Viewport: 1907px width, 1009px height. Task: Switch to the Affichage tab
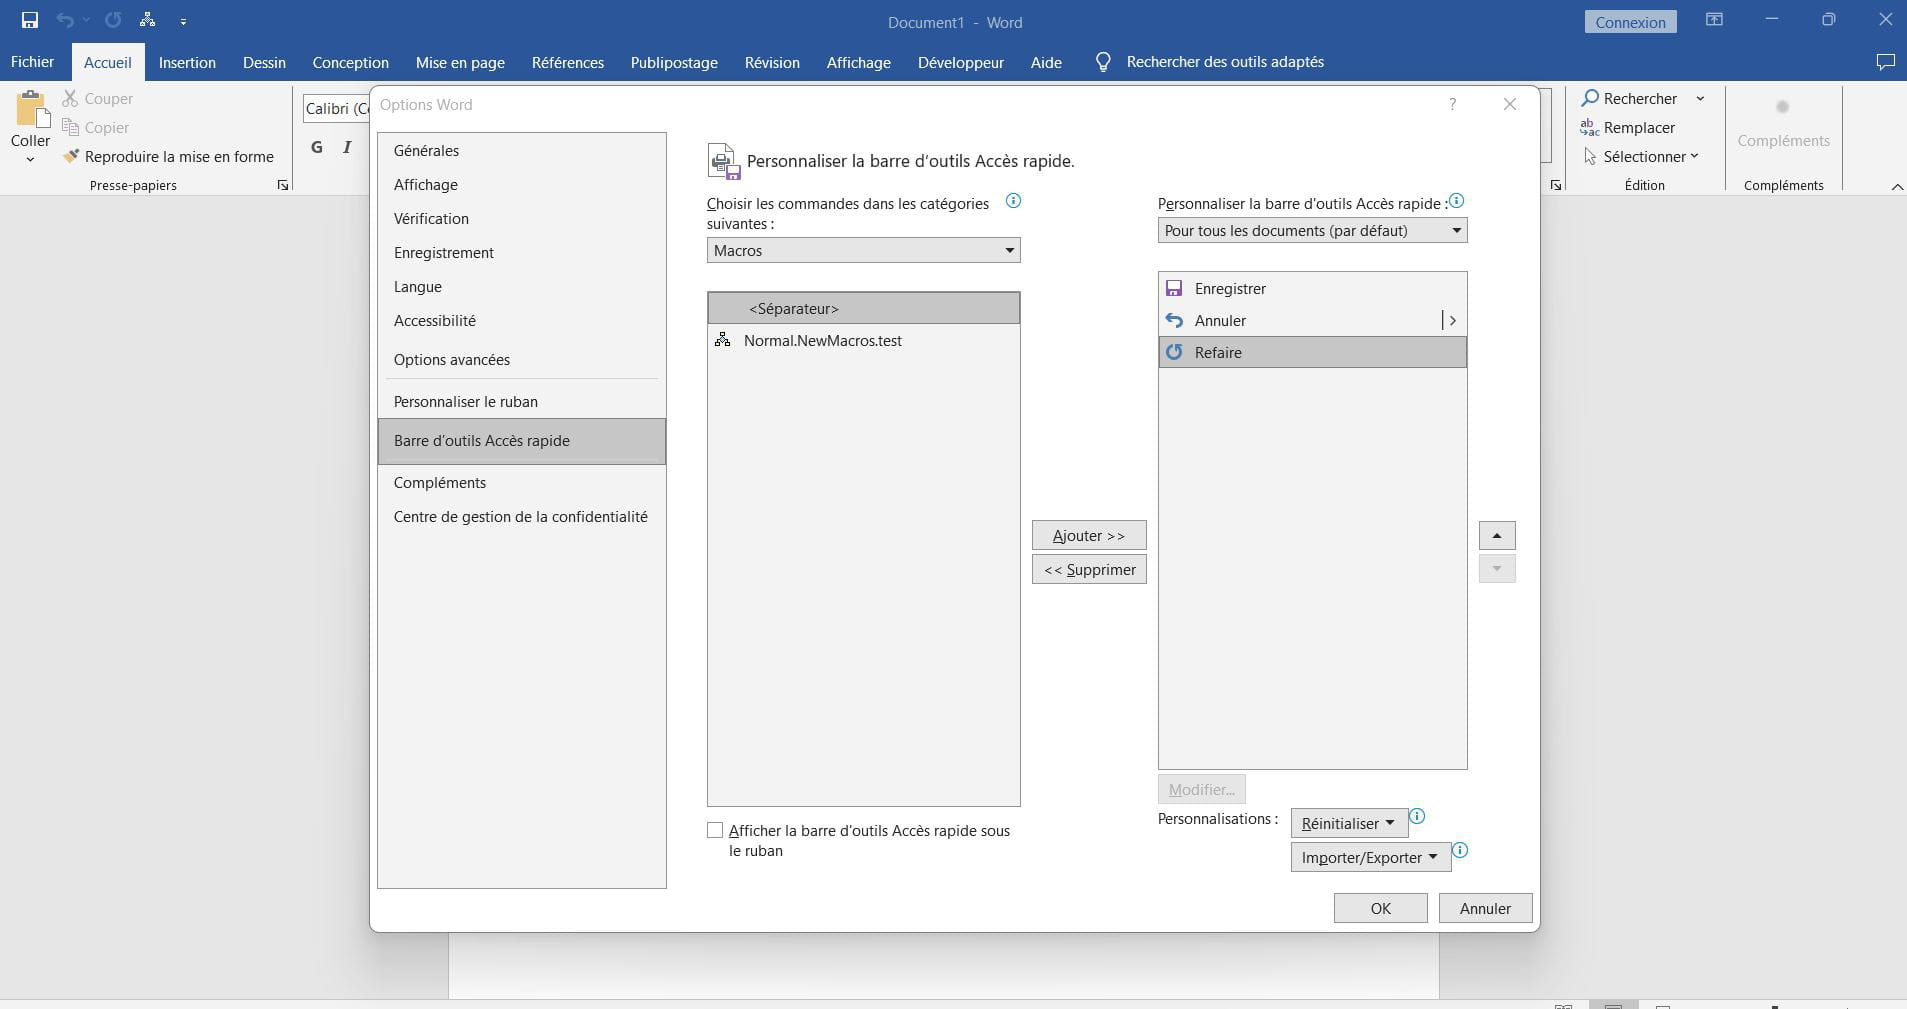point(858,62)
